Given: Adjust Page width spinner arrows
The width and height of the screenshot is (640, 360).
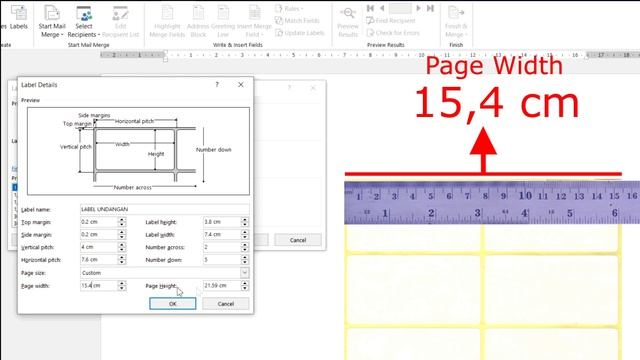Looking at the screenshot, I should coord(122,286).
